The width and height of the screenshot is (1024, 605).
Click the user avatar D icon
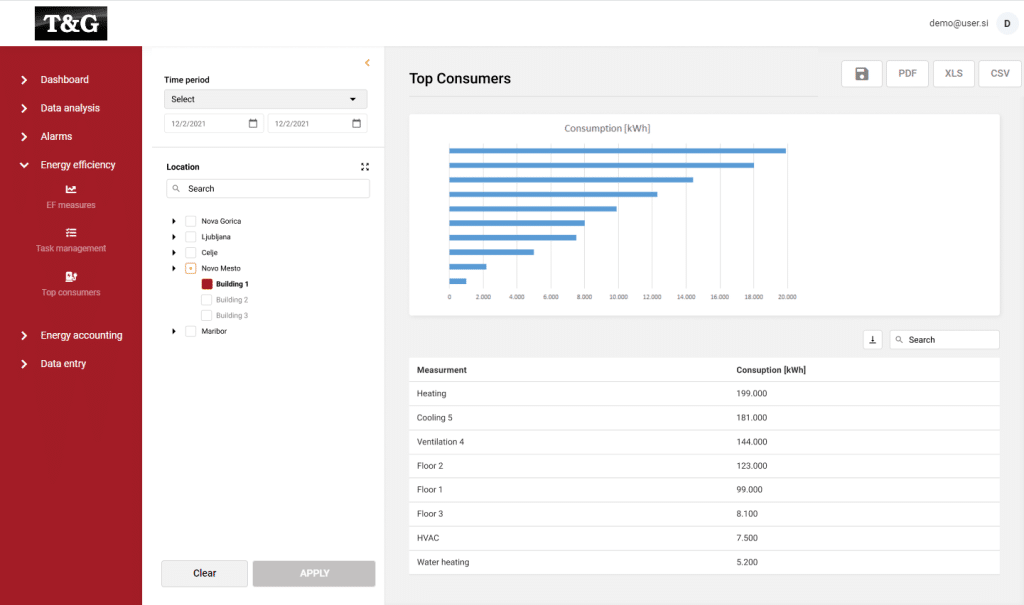(1007, 24)
